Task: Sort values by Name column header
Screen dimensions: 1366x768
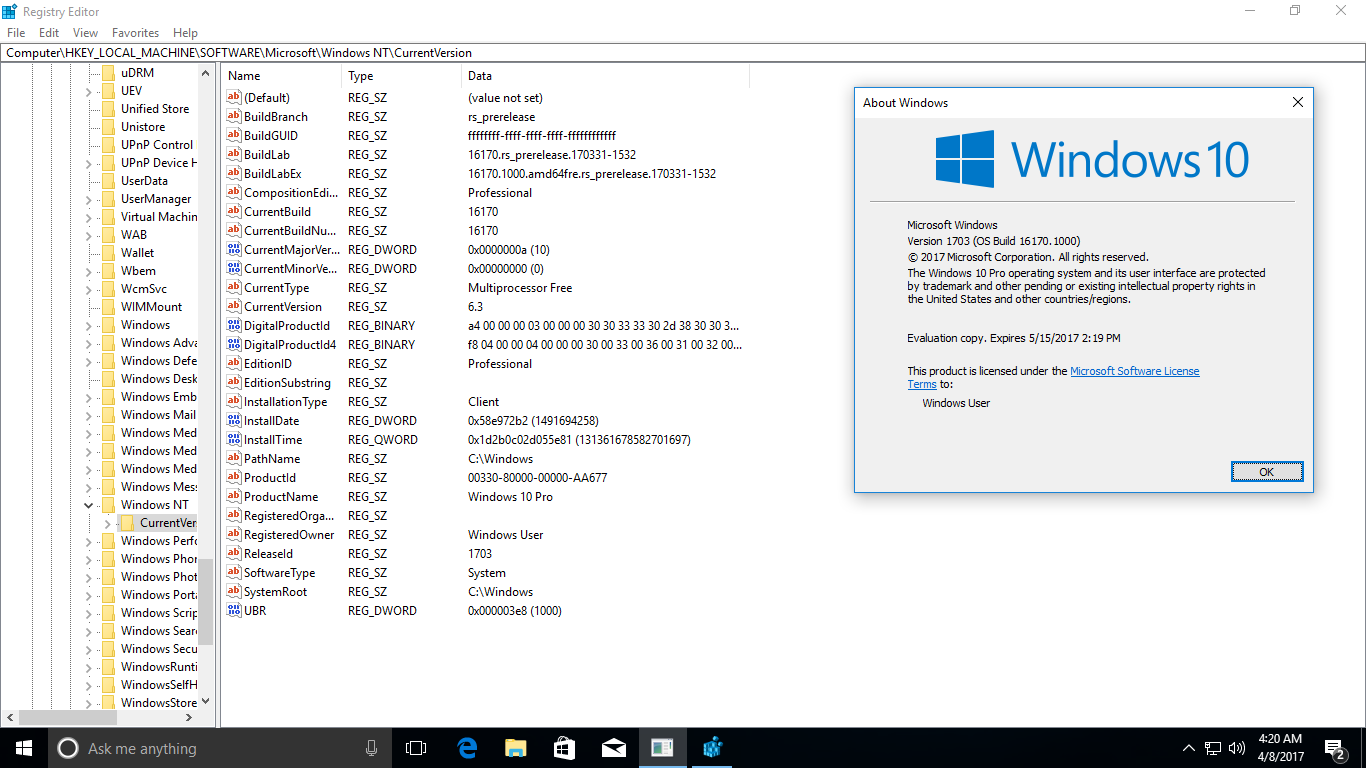Action: tap(282, 76)
